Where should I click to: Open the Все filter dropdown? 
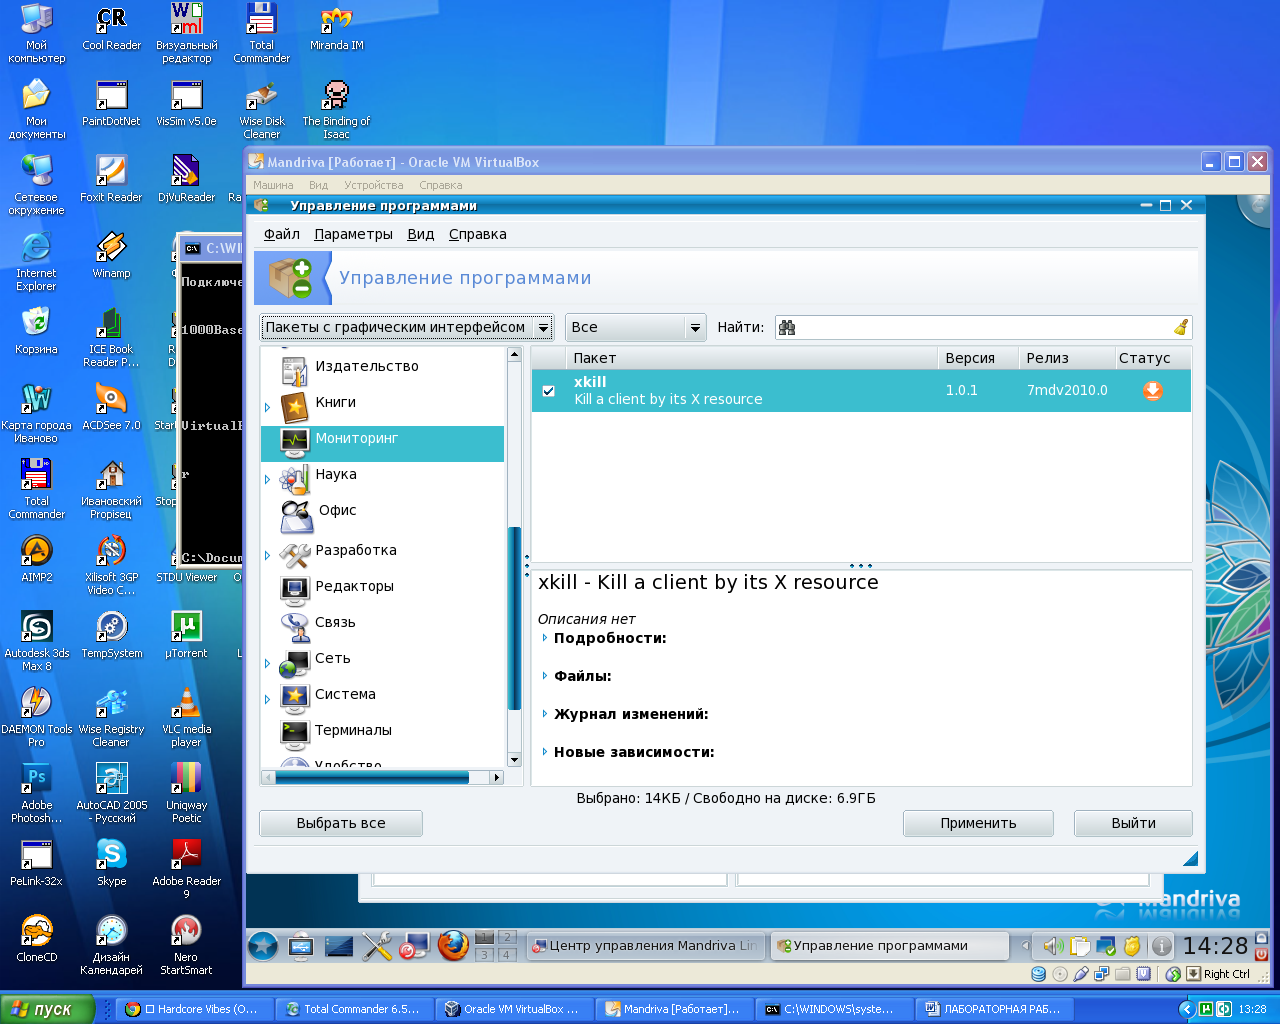point(637,327)
